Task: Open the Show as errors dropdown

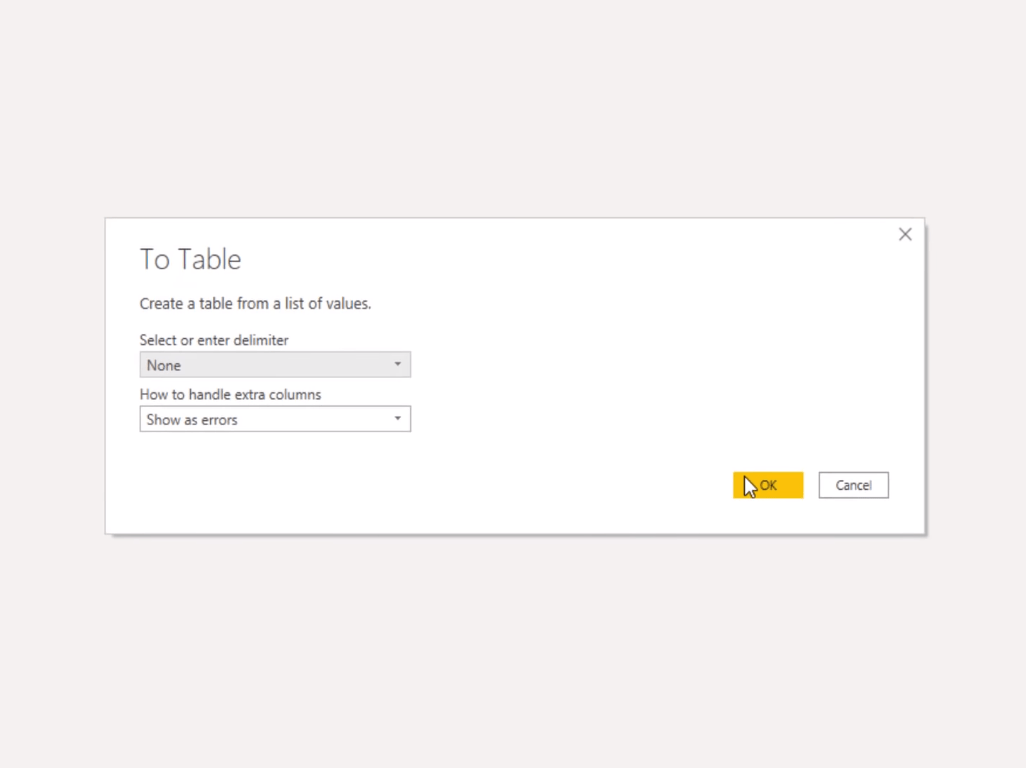Action: click(275, 419)
